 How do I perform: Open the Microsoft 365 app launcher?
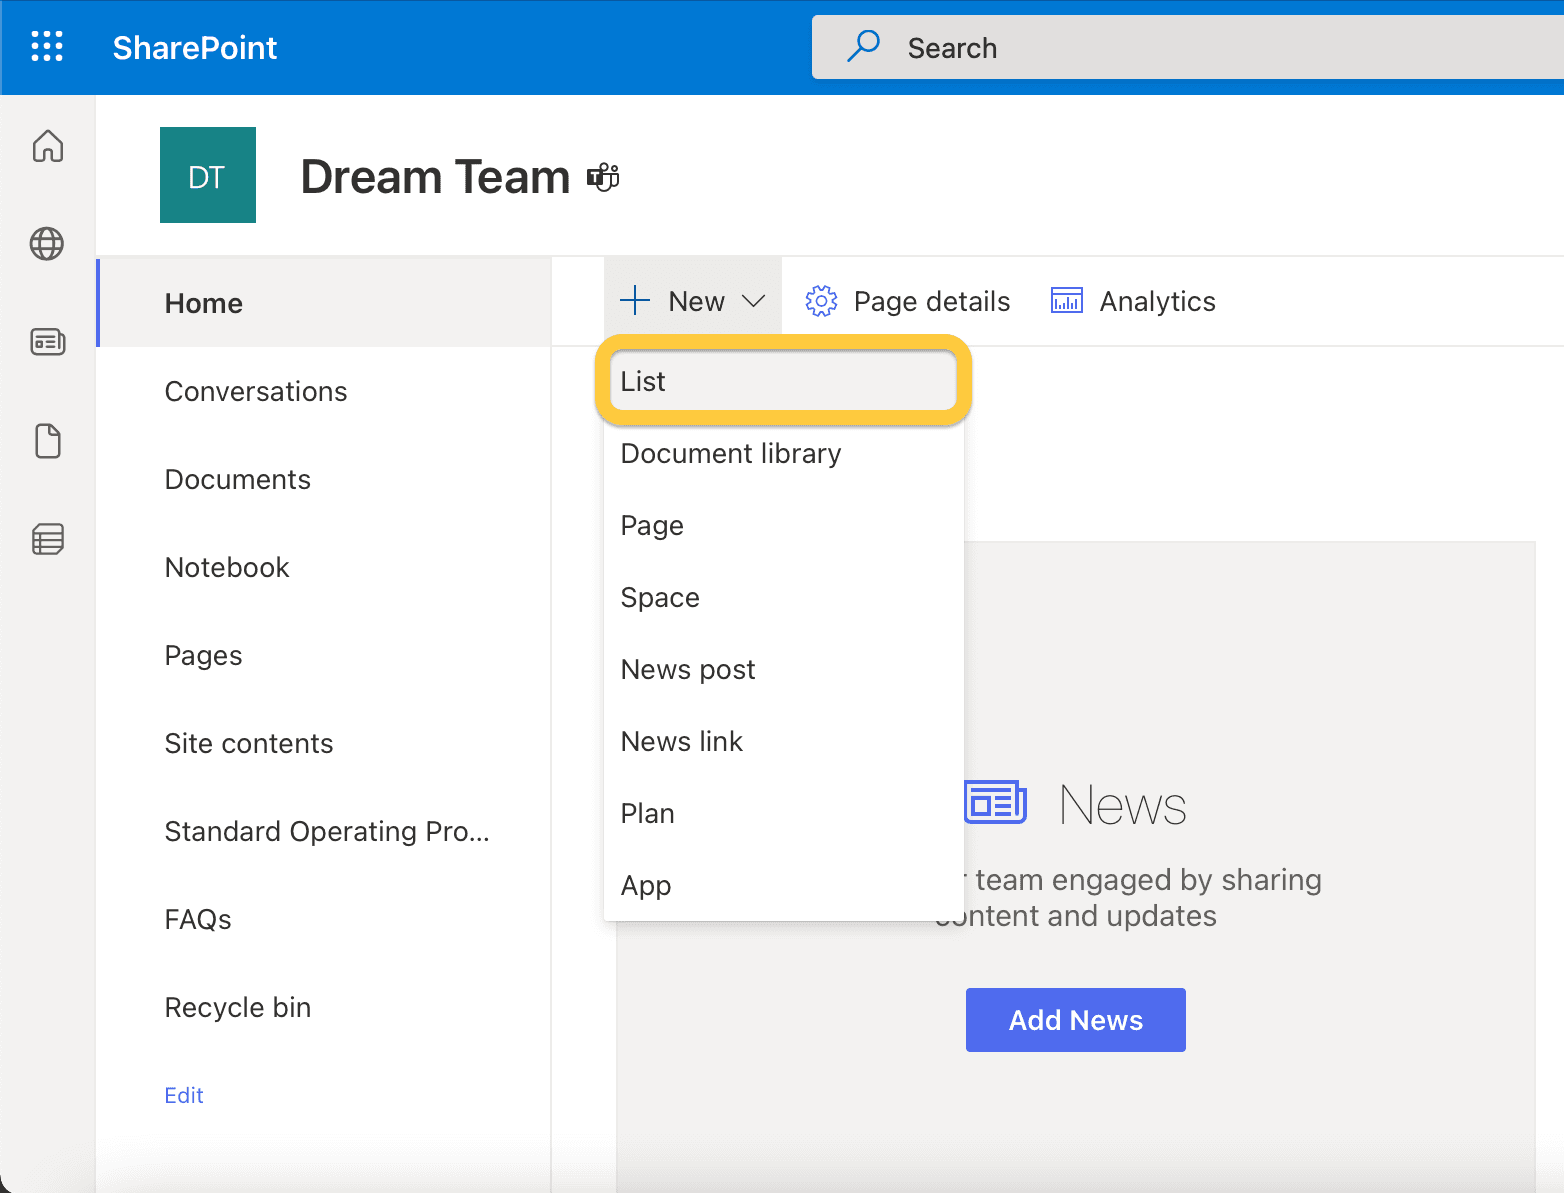coord(47,47)
